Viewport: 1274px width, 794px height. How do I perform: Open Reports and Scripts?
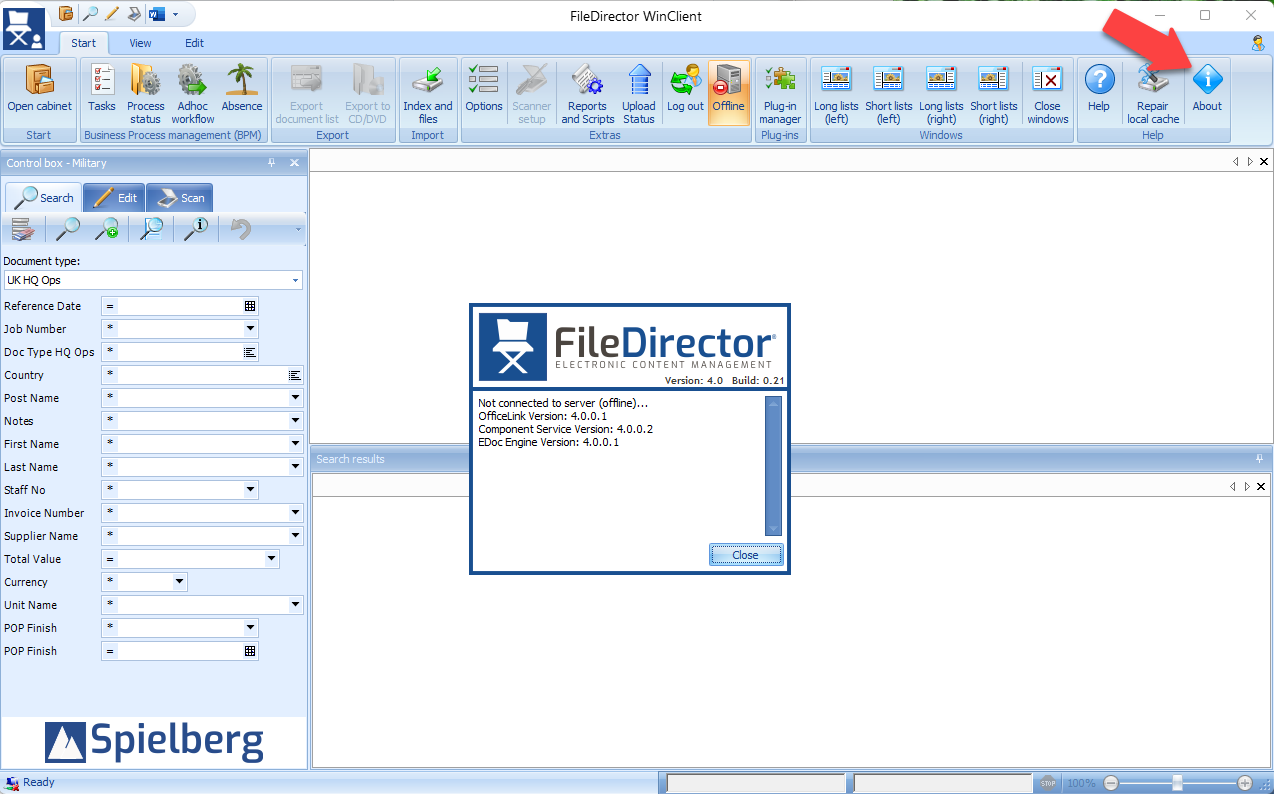click(587, 92)
